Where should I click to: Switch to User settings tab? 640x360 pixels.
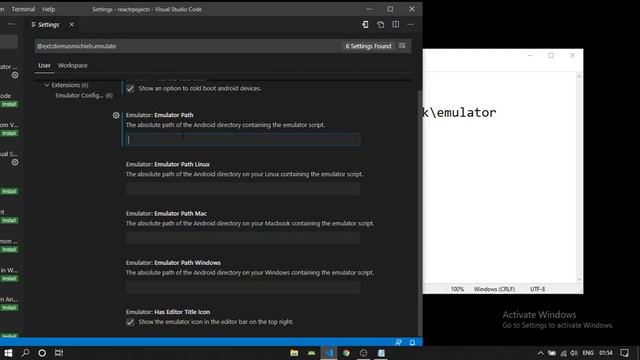44,65
